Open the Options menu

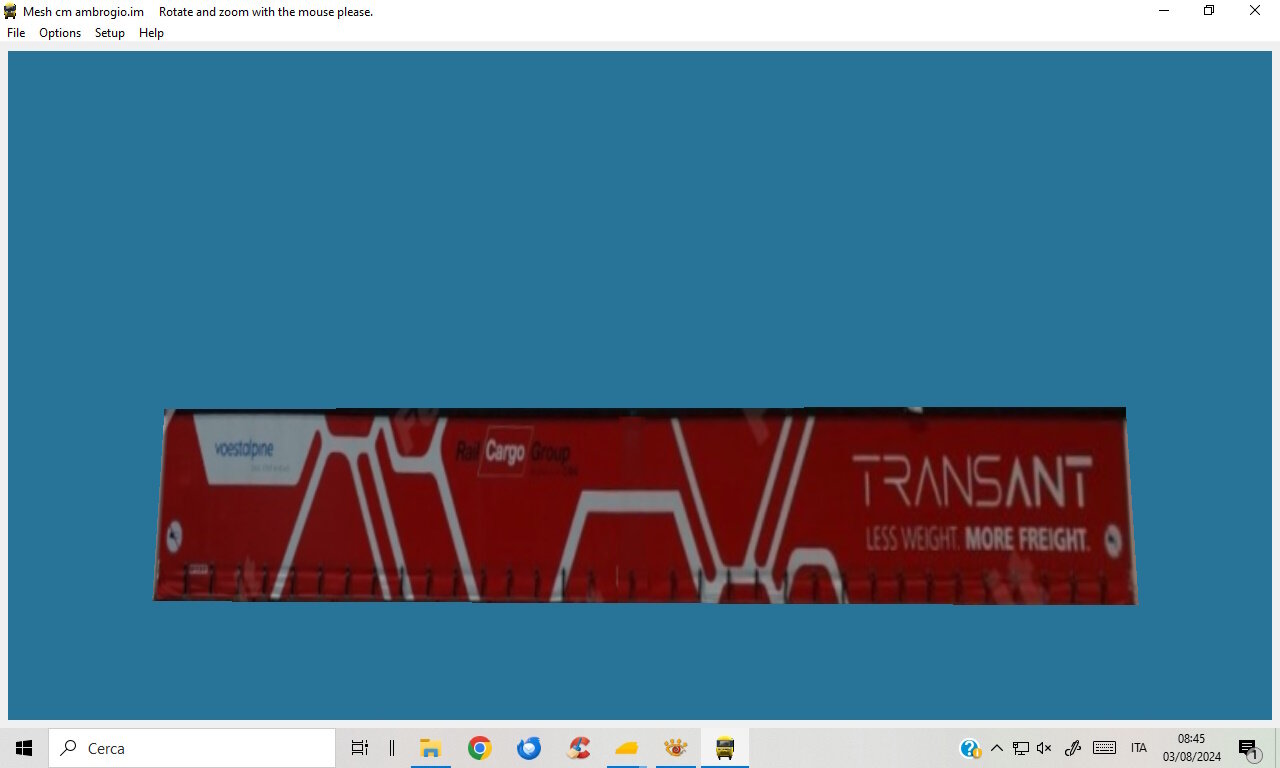tap(60, 33)
